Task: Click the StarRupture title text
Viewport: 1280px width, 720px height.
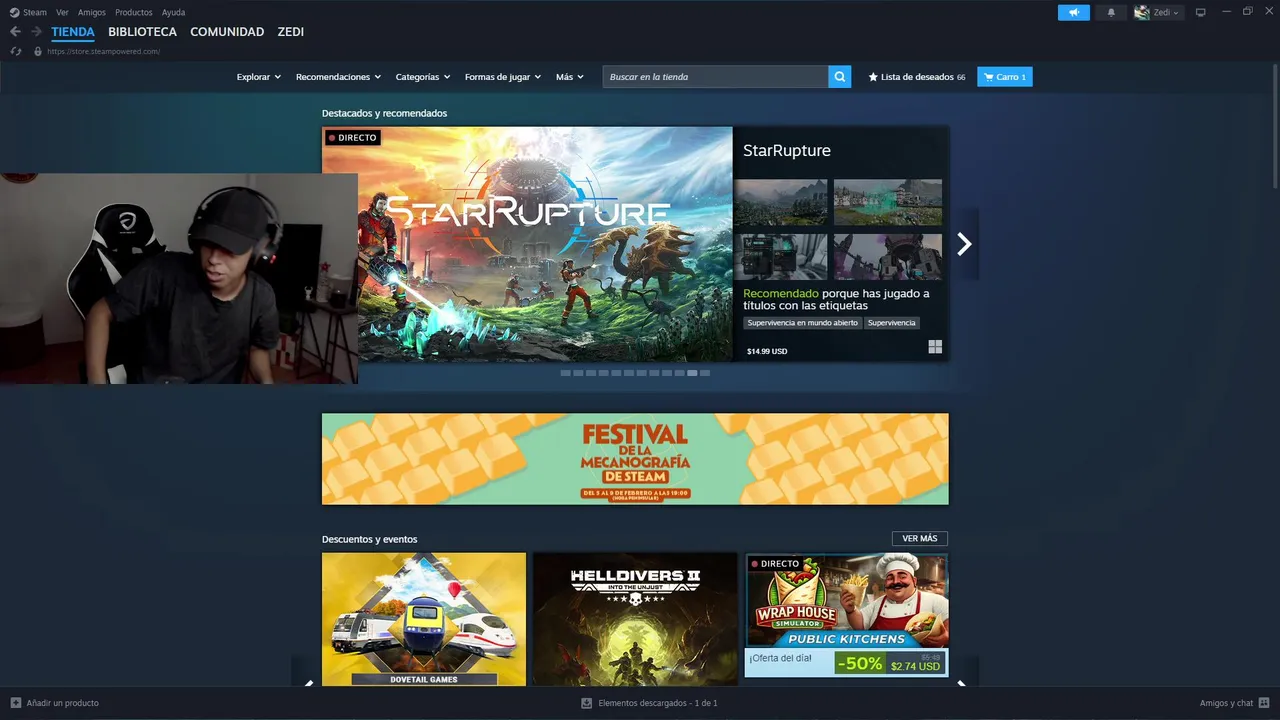Action: pos(787,151)
